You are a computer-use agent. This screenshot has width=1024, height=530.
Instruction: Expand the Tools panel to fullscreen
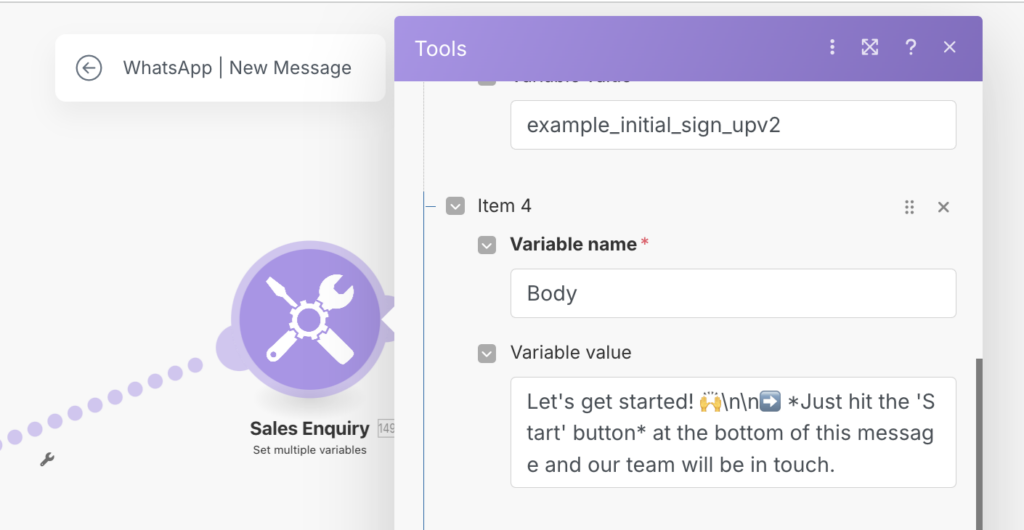[870, 47]
